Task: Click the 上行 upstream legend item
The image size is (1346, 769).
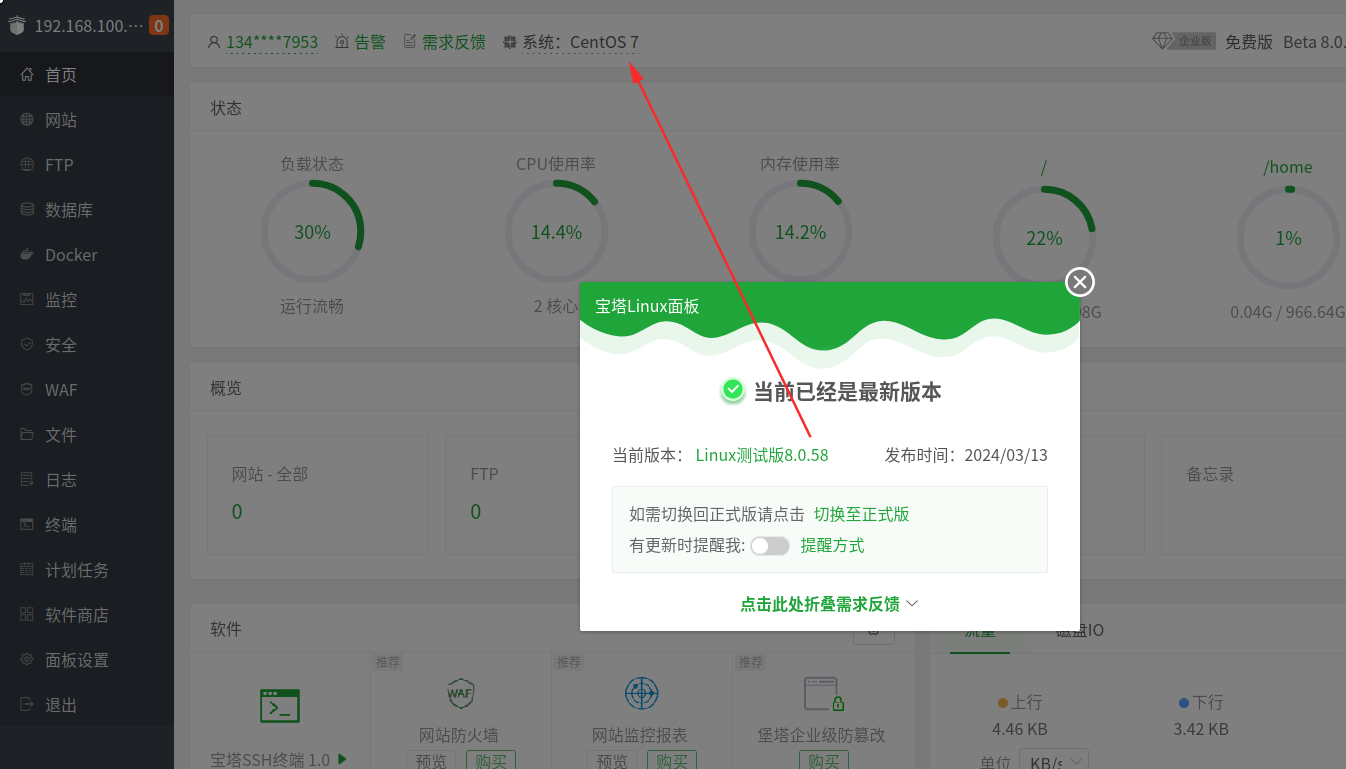Action: (1020, 702)
